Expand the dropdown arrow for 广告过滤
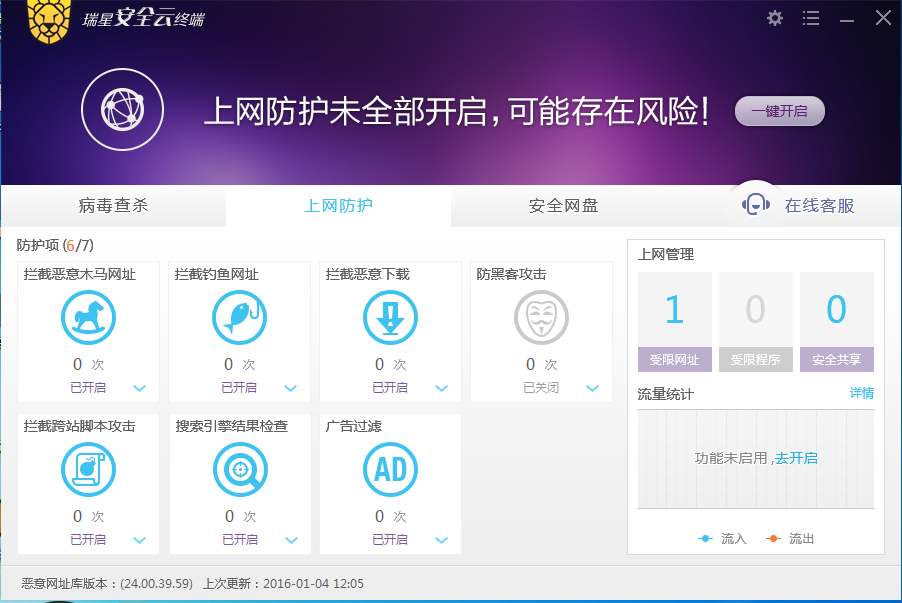Viewport: 902px width, 603px height. (x=441, y=540)
